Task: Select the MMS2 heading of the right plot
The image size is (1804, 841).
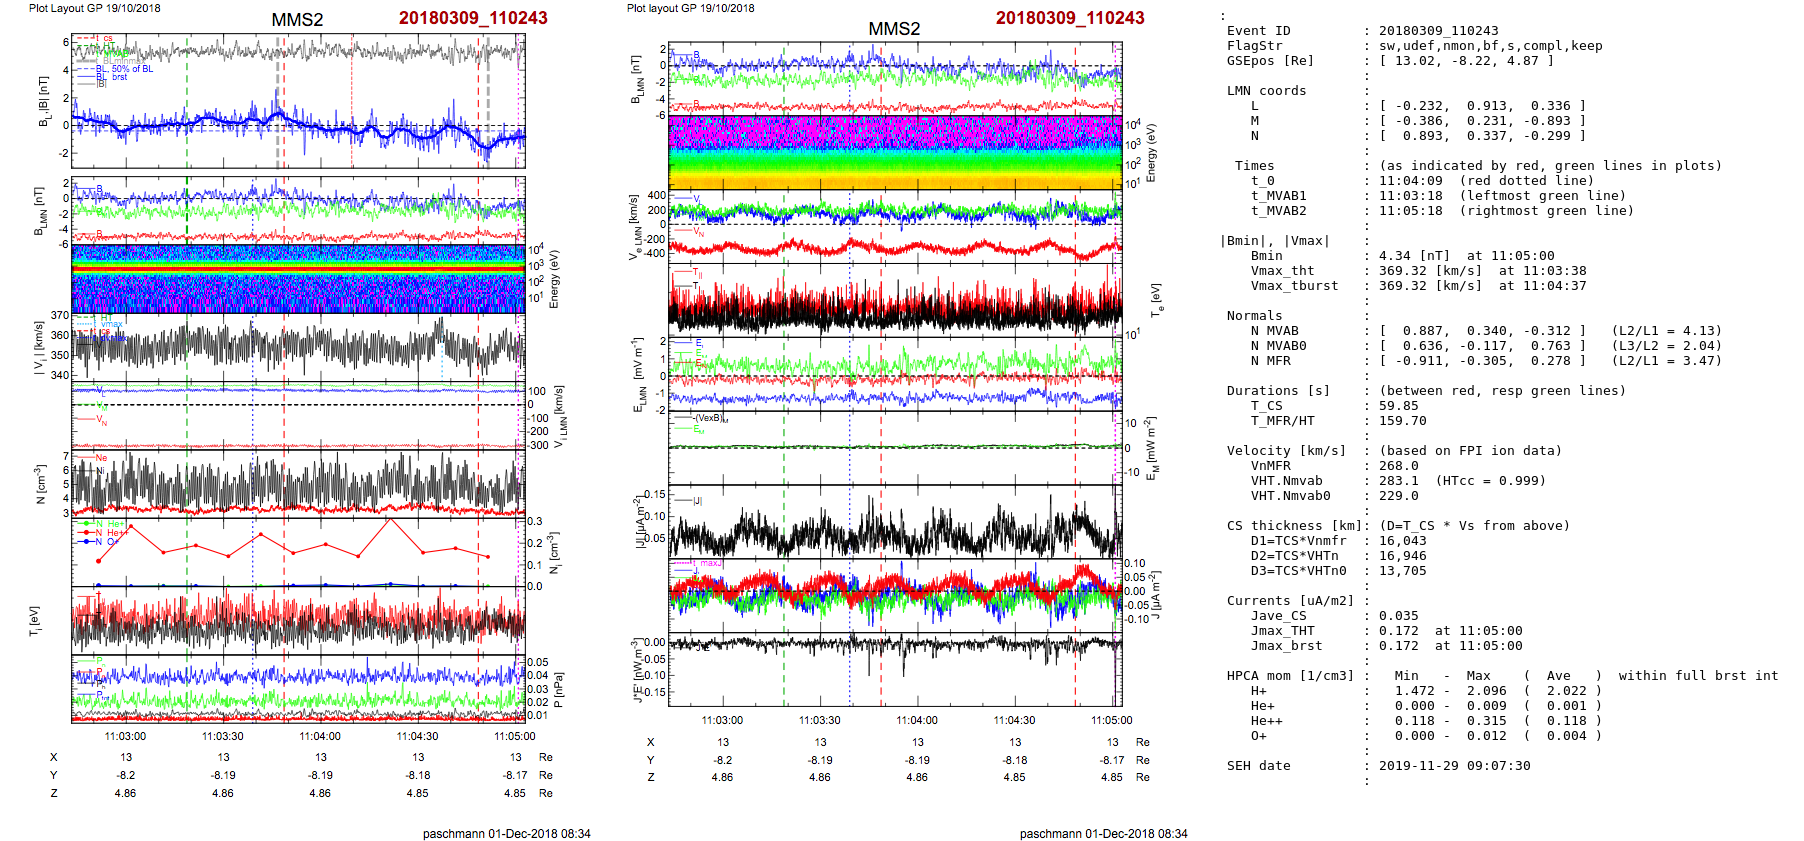Action: [x=894, y=29]
